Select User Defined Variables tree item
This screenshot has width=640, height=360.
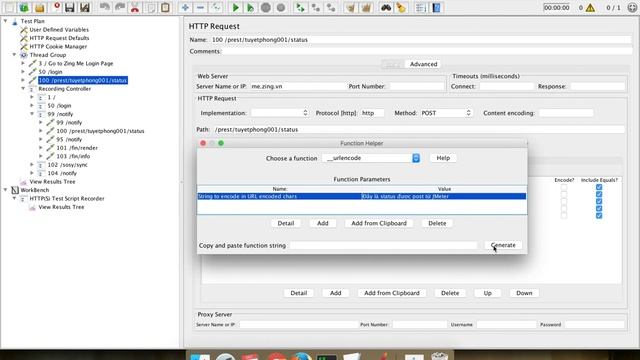tap(59, 29)
